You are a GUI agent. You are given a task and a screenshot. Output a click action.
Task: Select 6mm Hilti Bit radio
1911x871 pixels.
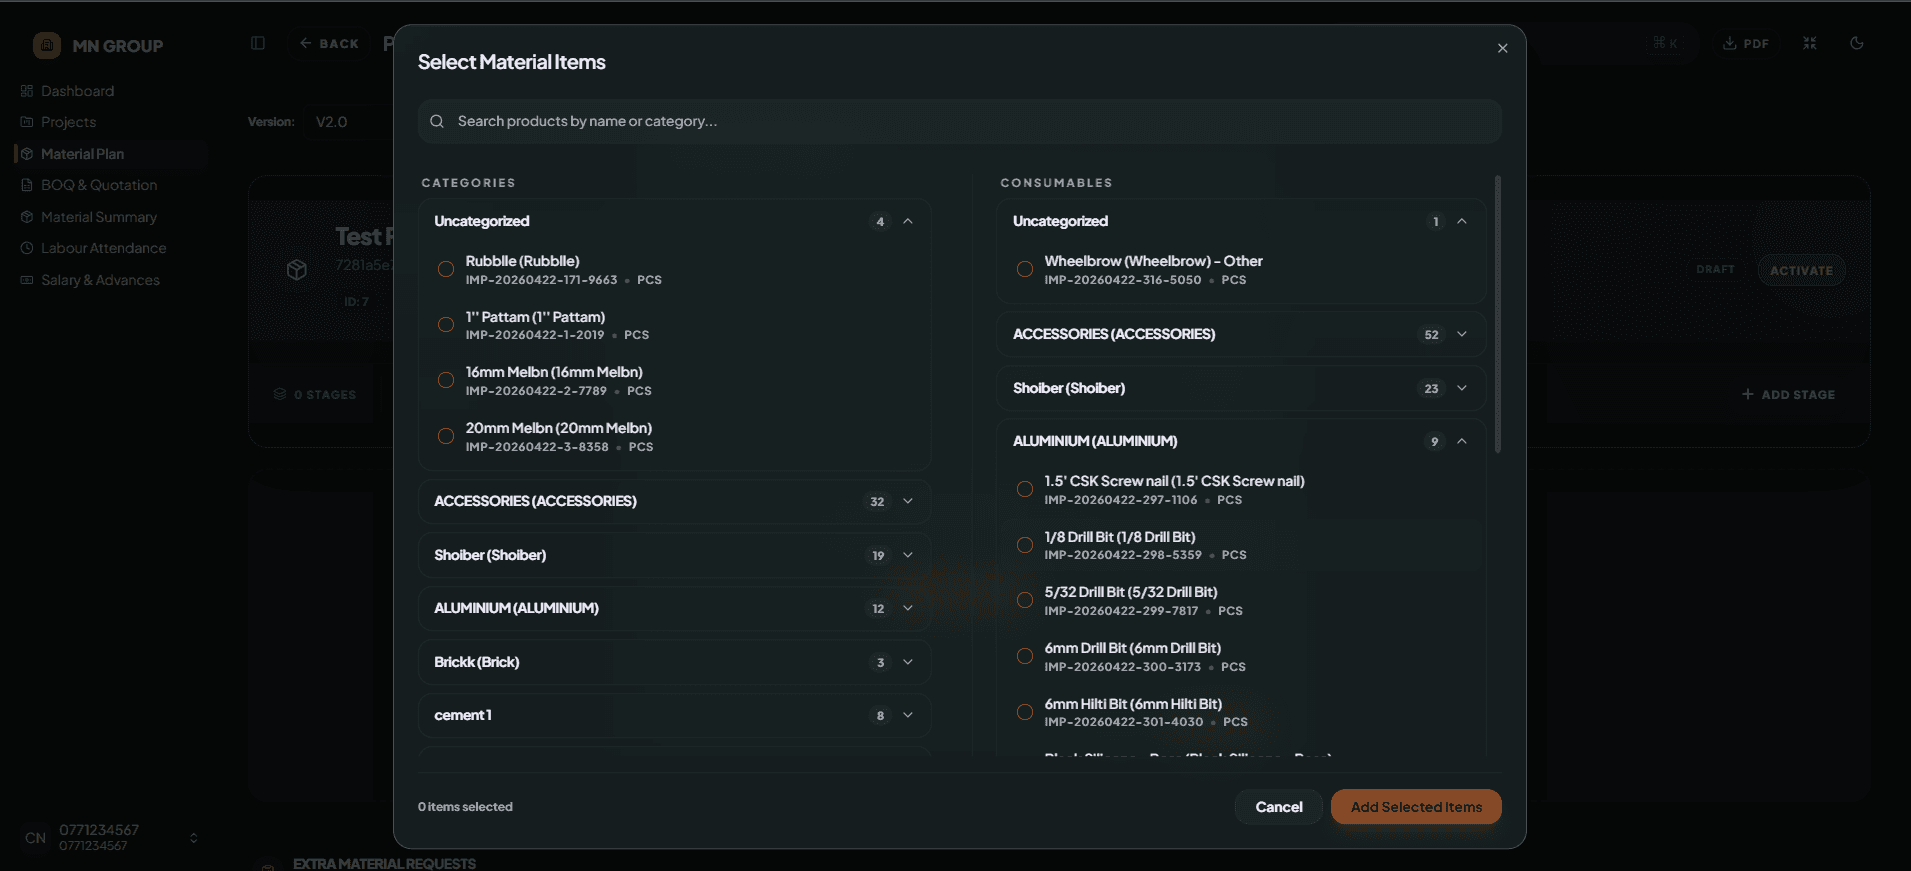point(1025,712)
